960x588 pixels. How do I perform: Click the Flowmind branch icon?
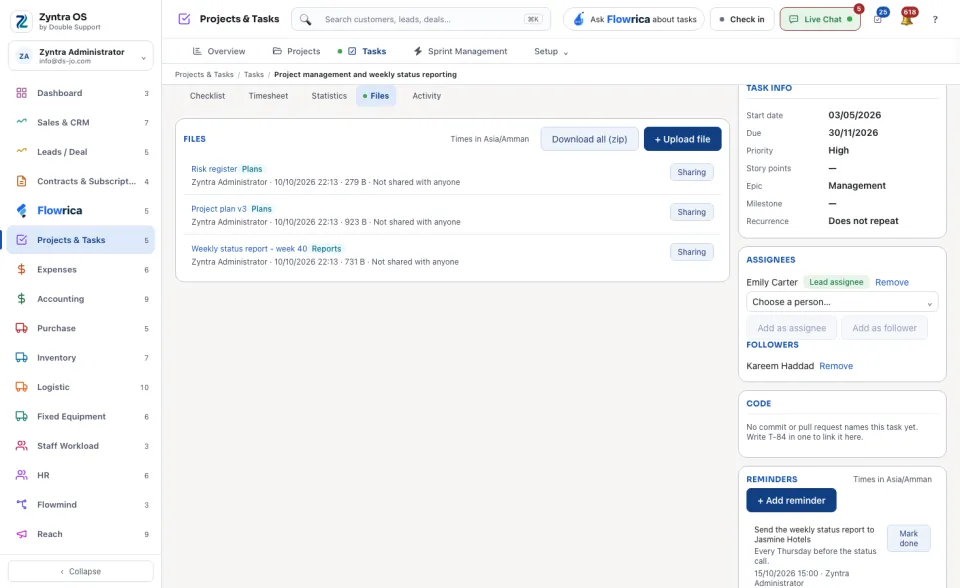tap(21, 505)
